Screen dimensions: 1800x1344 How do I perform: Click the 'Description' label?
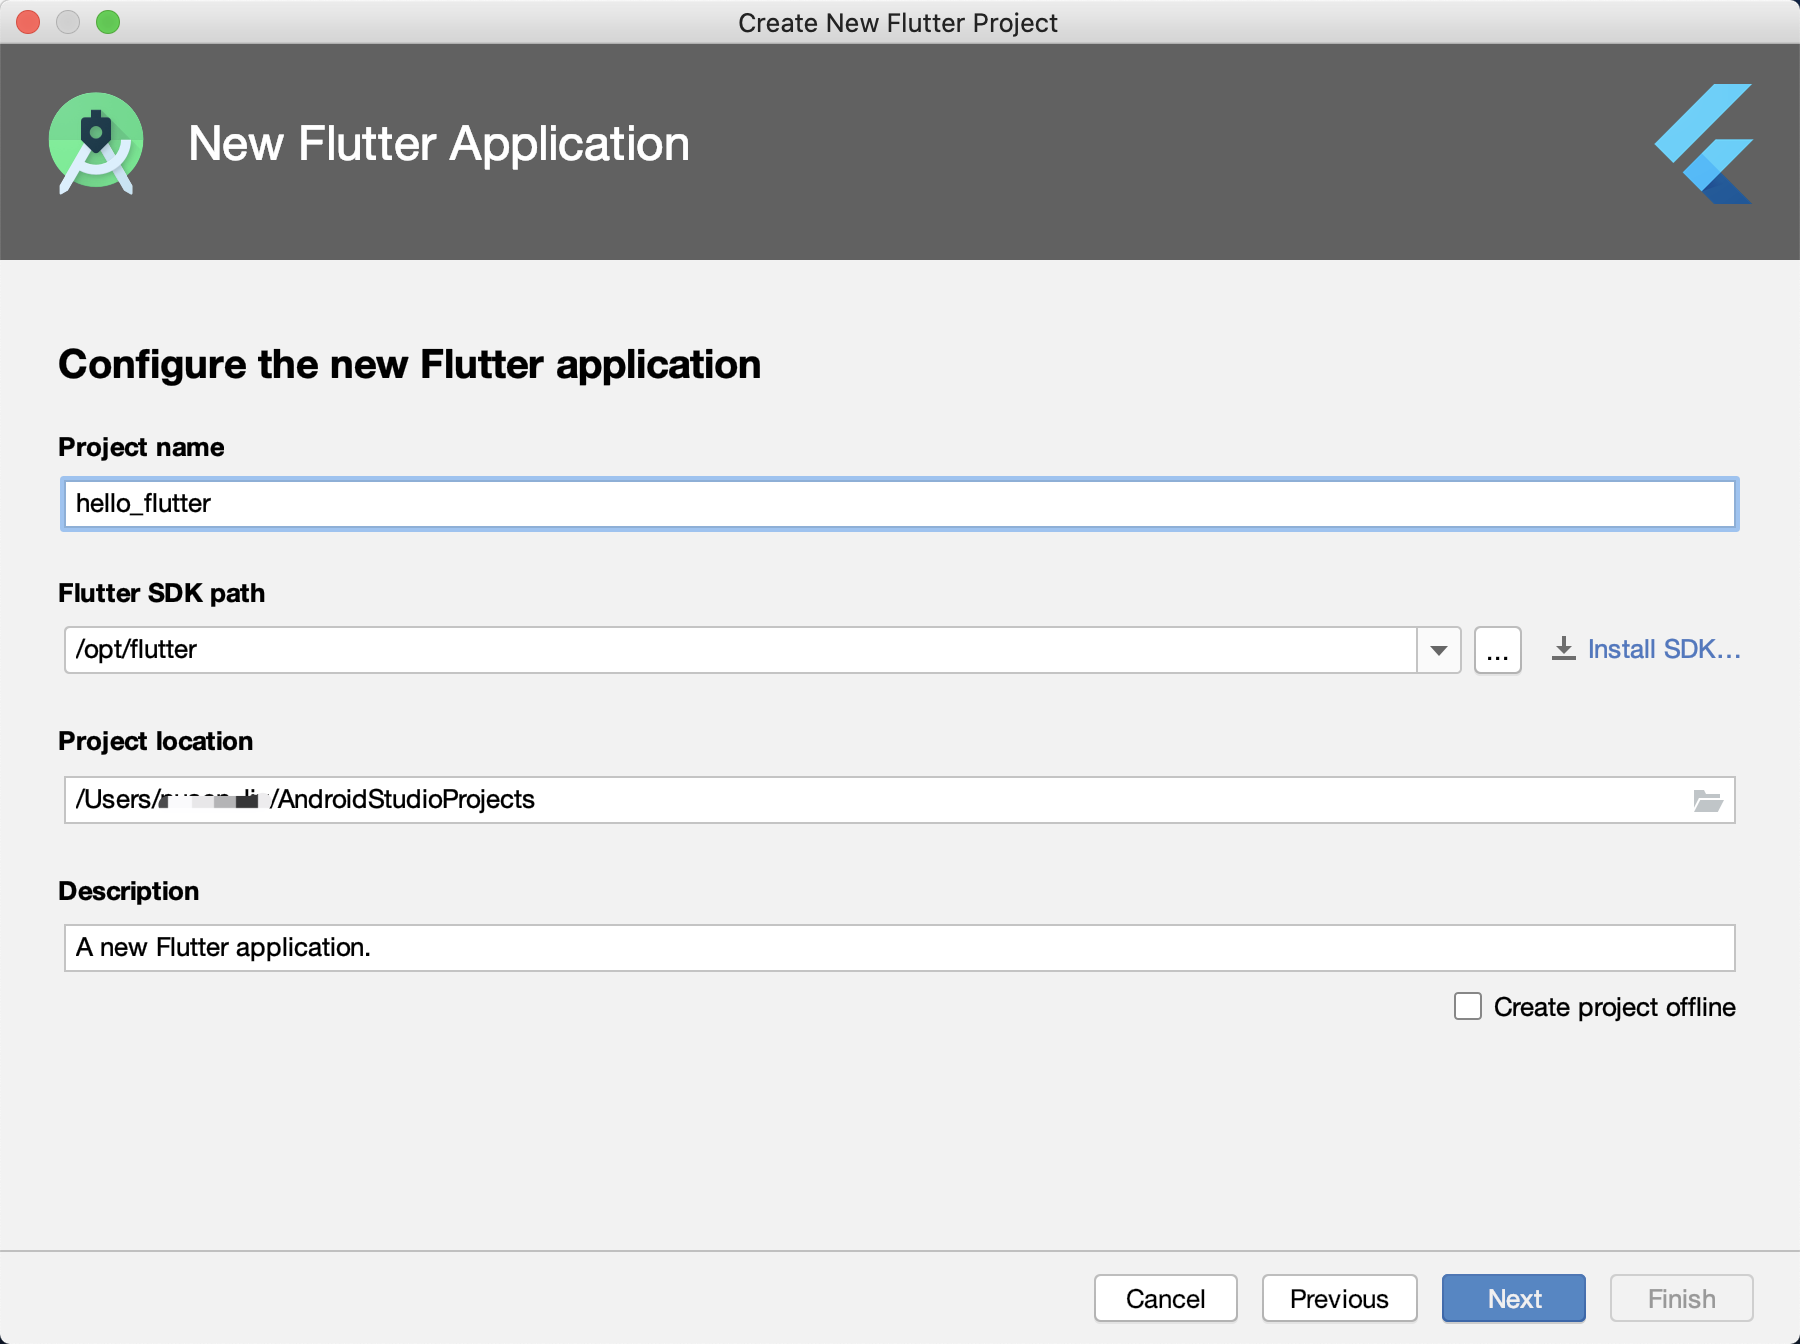129,891
